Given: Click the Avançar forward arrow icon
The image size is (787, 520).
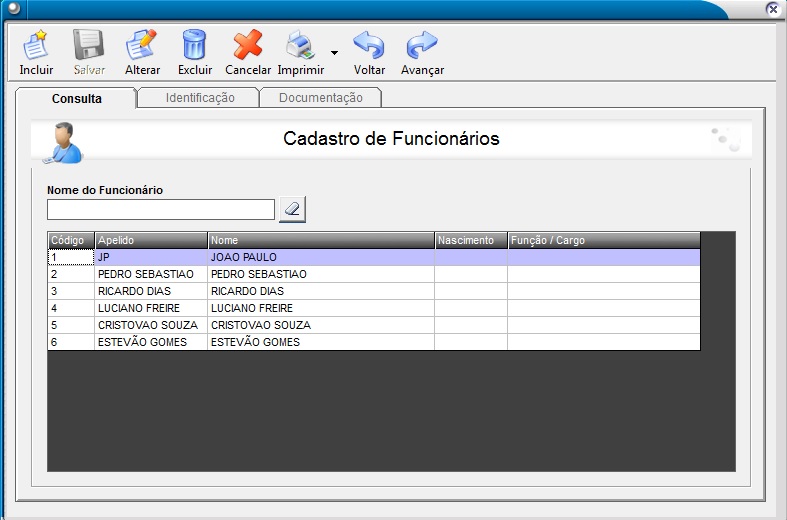Looking at the screenshot, I should pyautogui.click(x=422, y=45).
